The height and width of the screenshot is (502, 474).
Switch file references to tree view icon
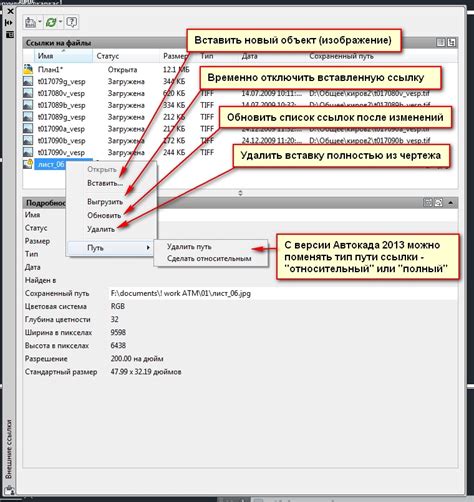tap(452, 42)
